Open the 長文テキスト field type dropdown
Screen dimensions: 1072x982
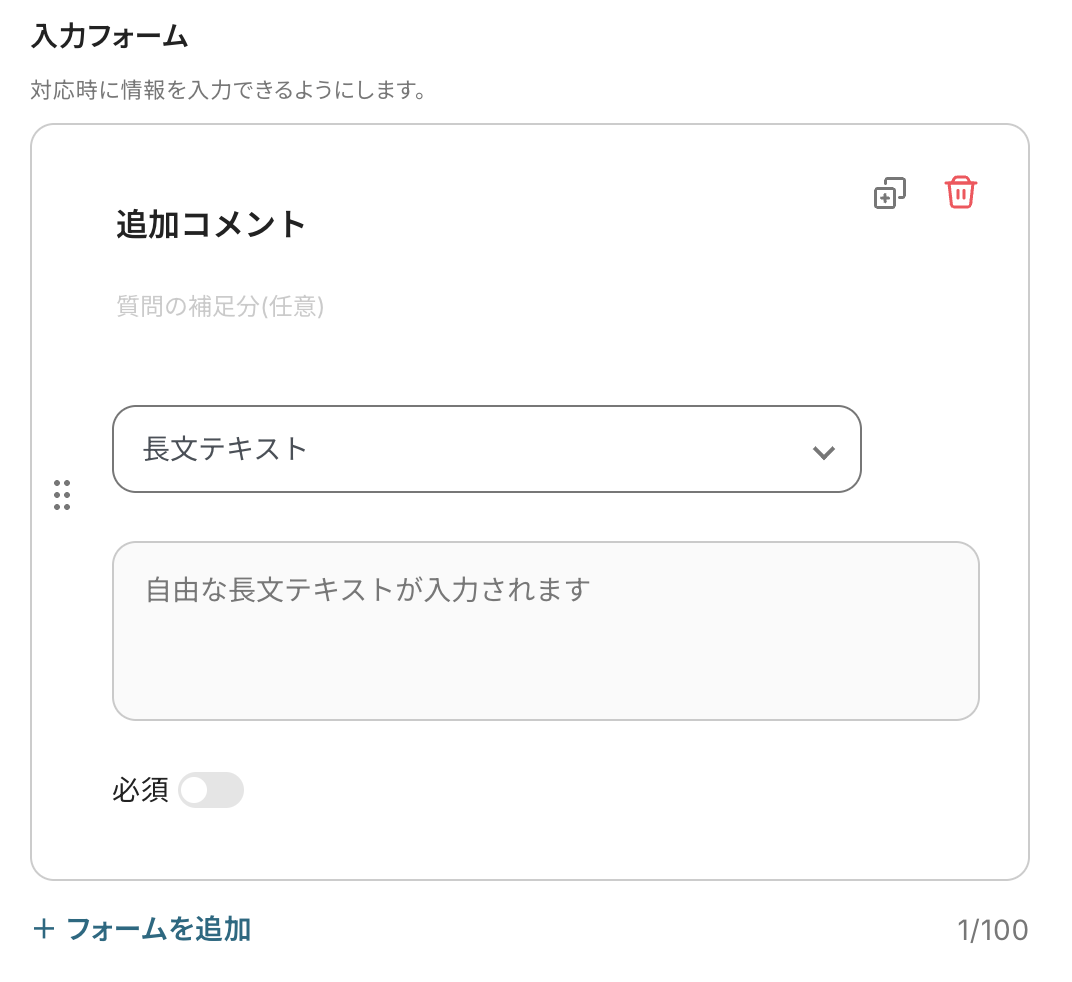click(x=486, y=449)
